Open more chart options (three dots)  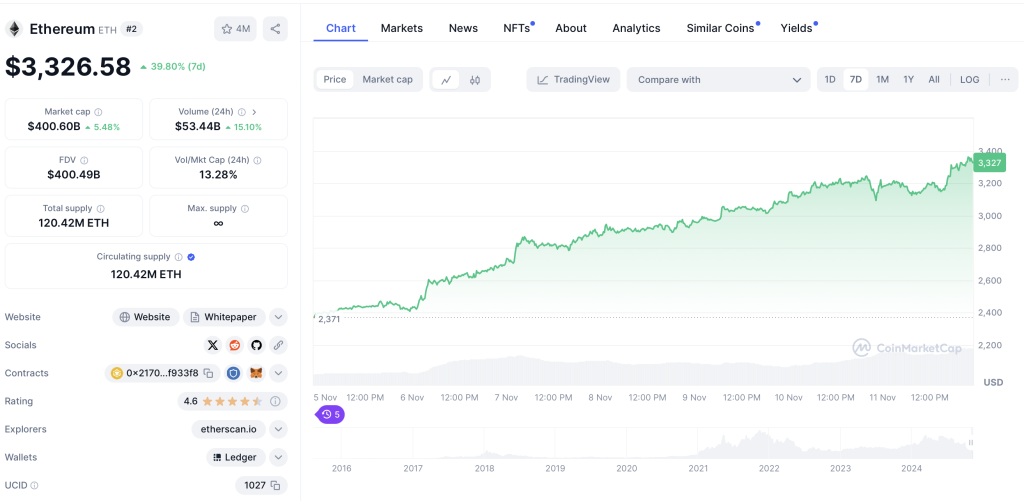coord(1005,80)
